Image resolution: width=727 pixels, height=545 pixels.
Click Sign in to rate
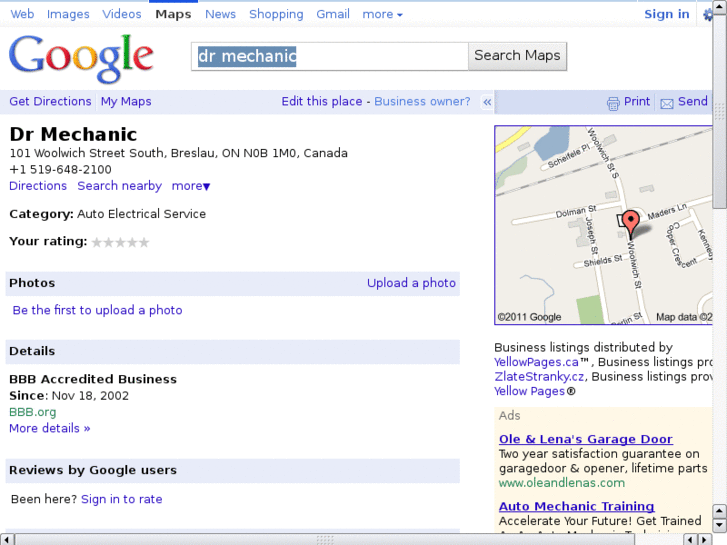pos(121,500)
